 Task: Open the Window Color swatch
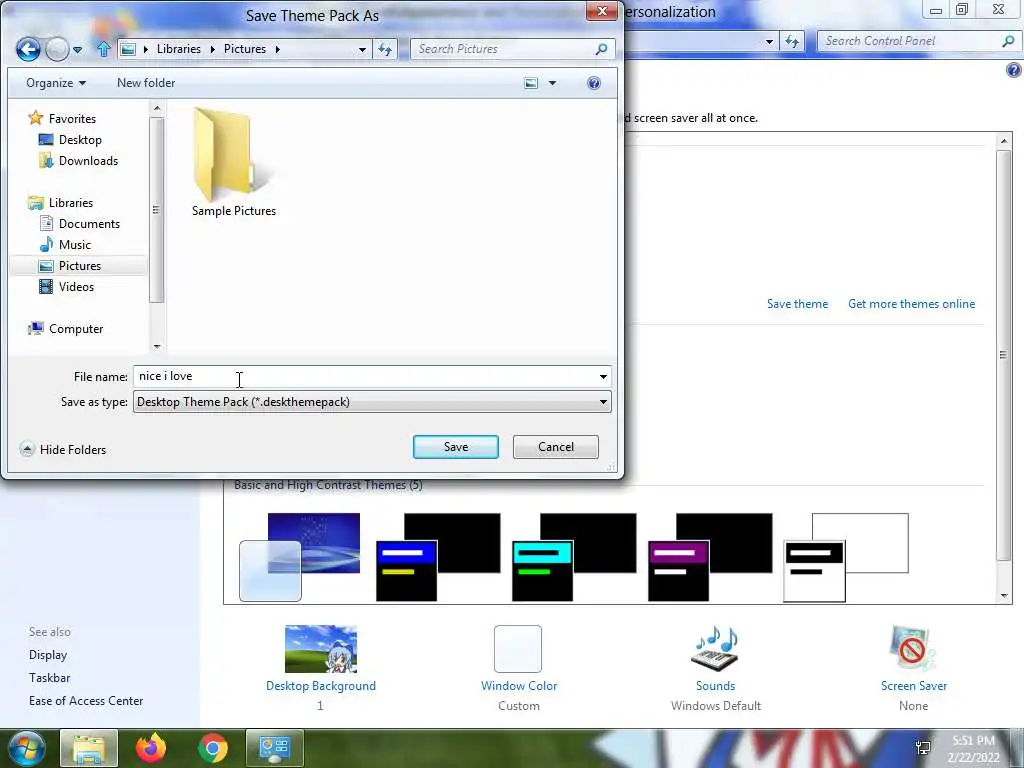click(x=518, y=648)
